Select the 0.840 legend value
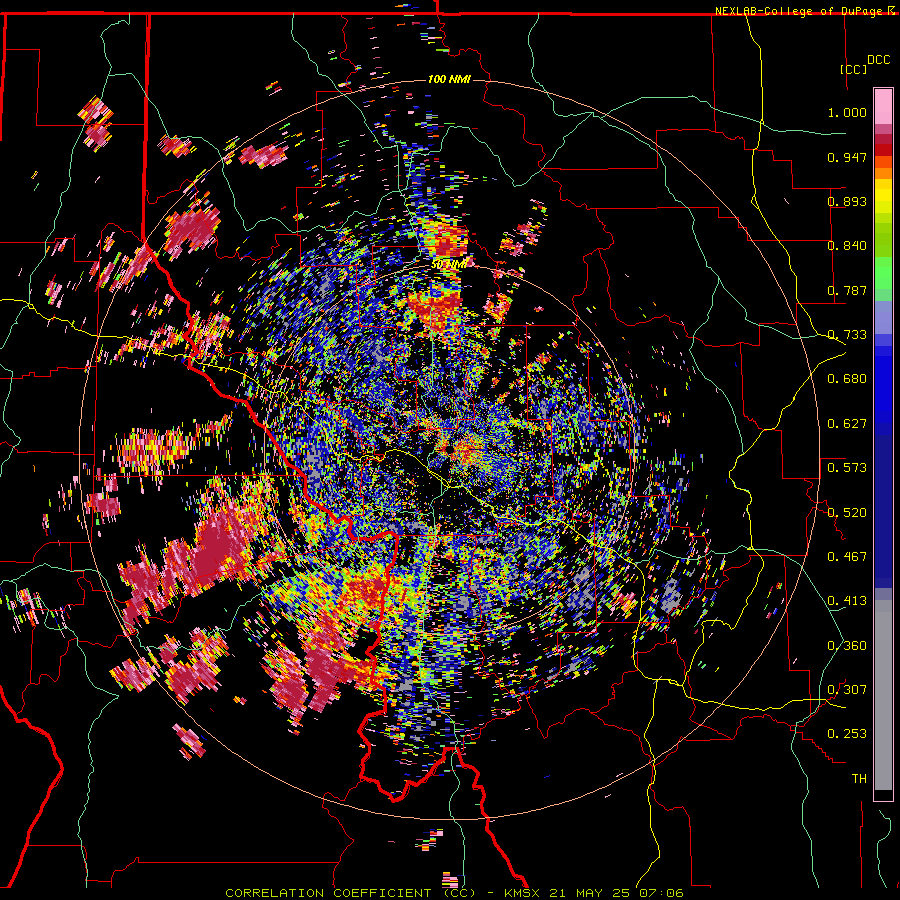 coord(847,246)
